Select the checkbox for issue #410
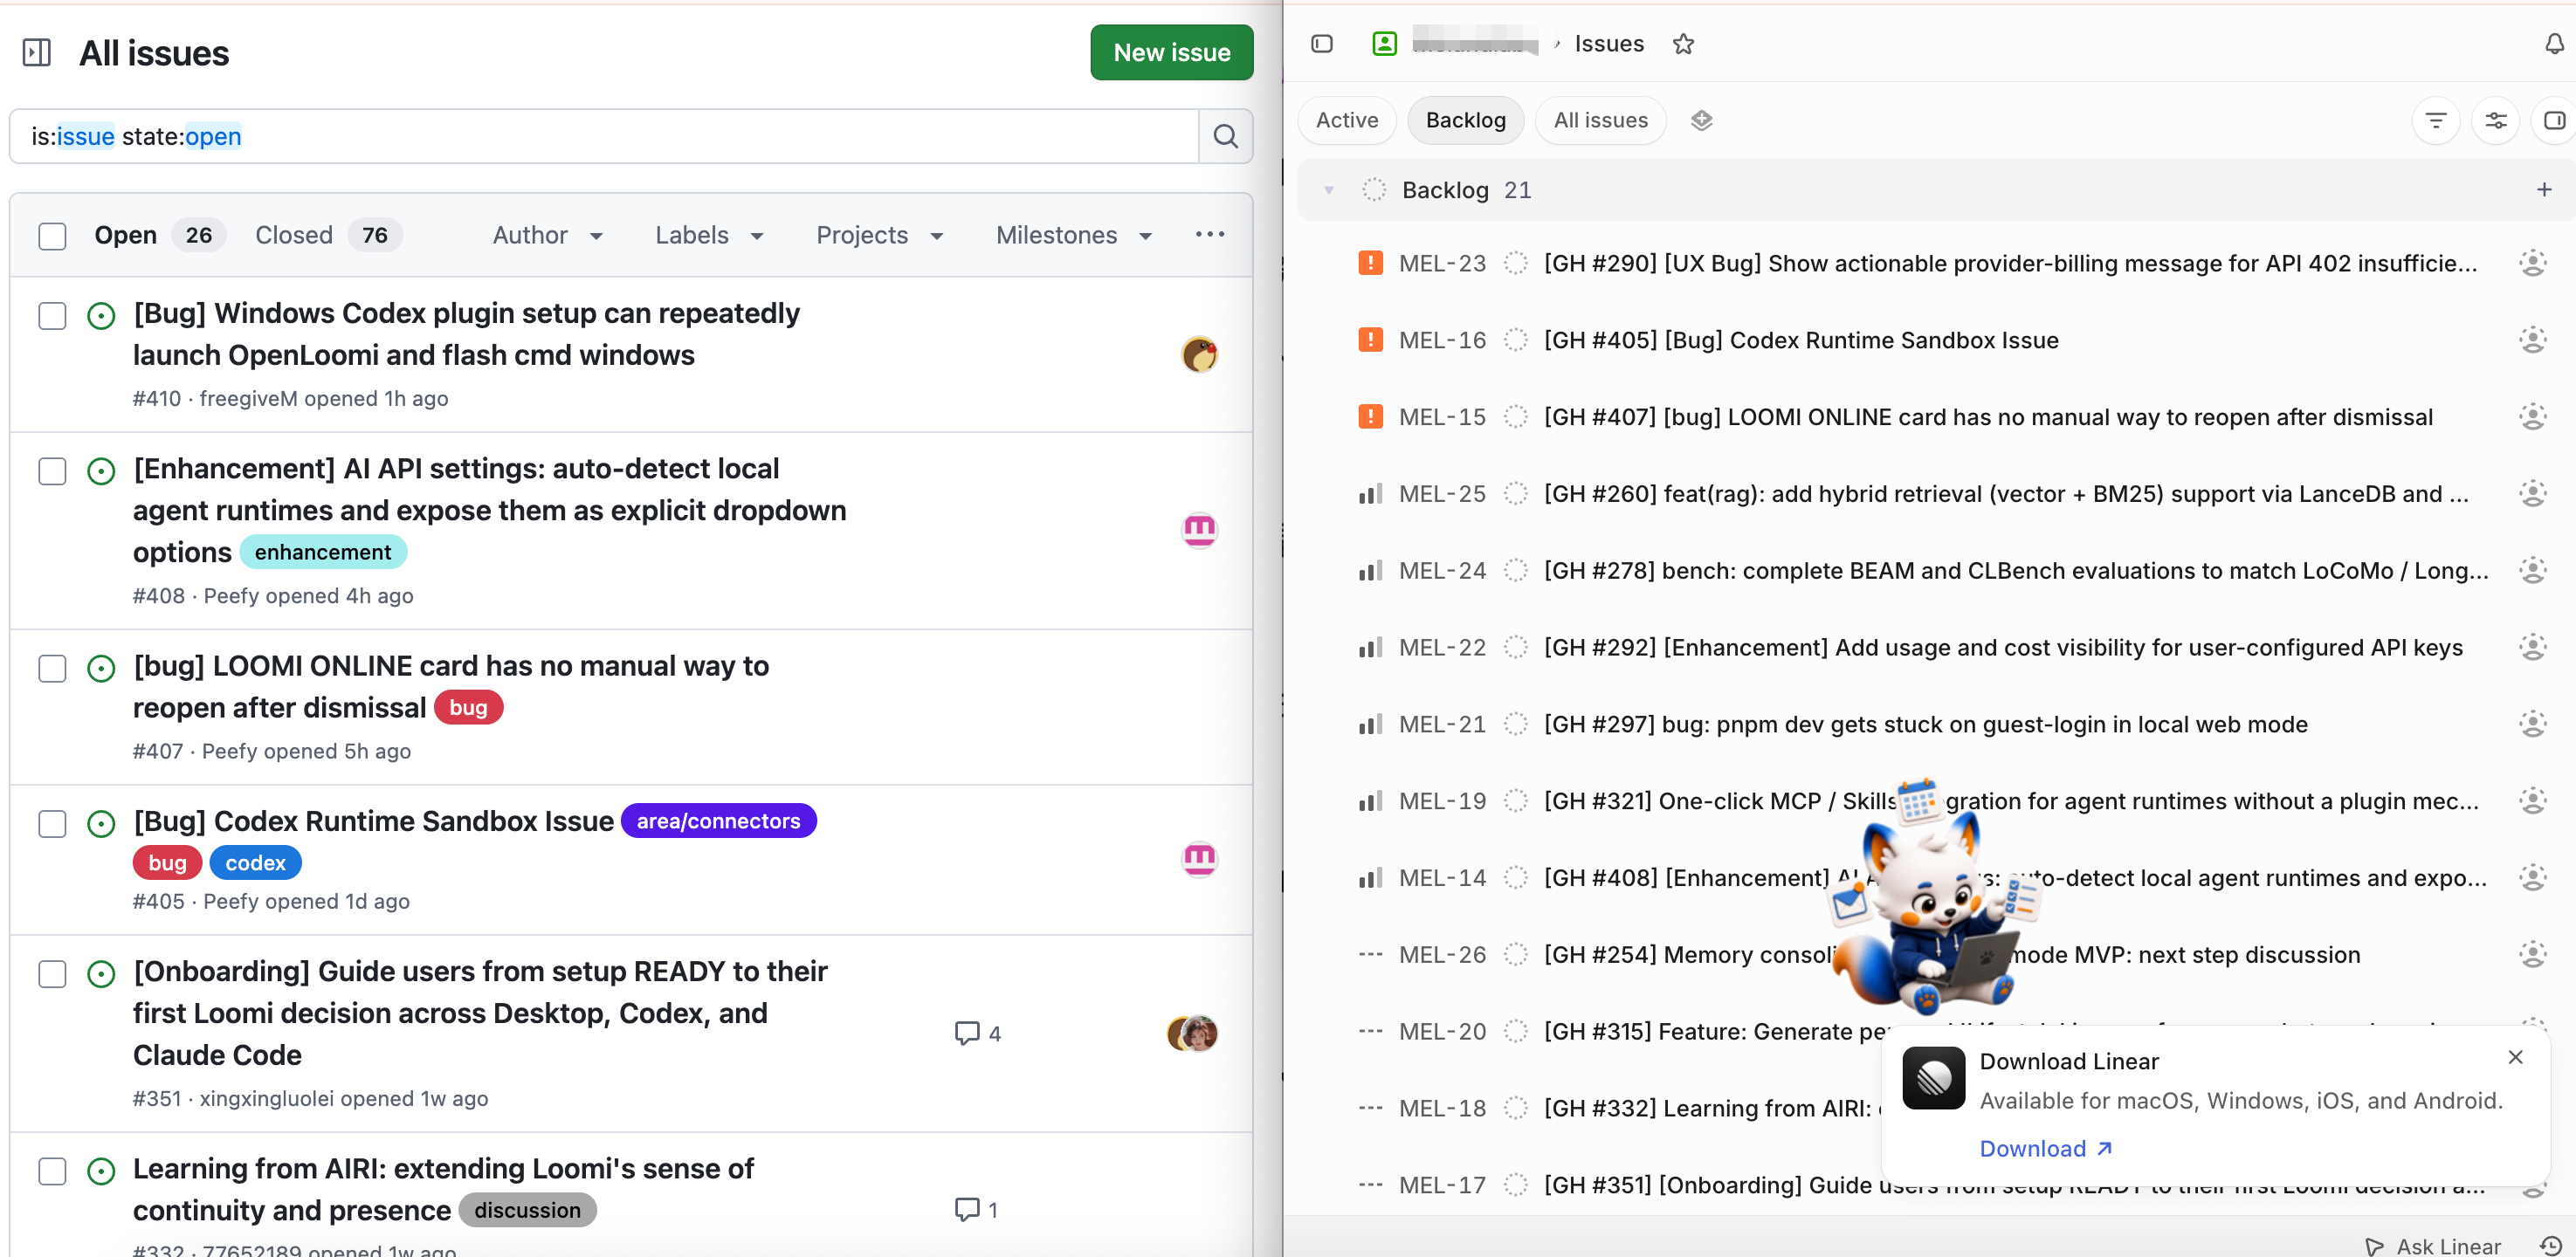This screenshot has width=2576, height=1257. tap(52, 316)
